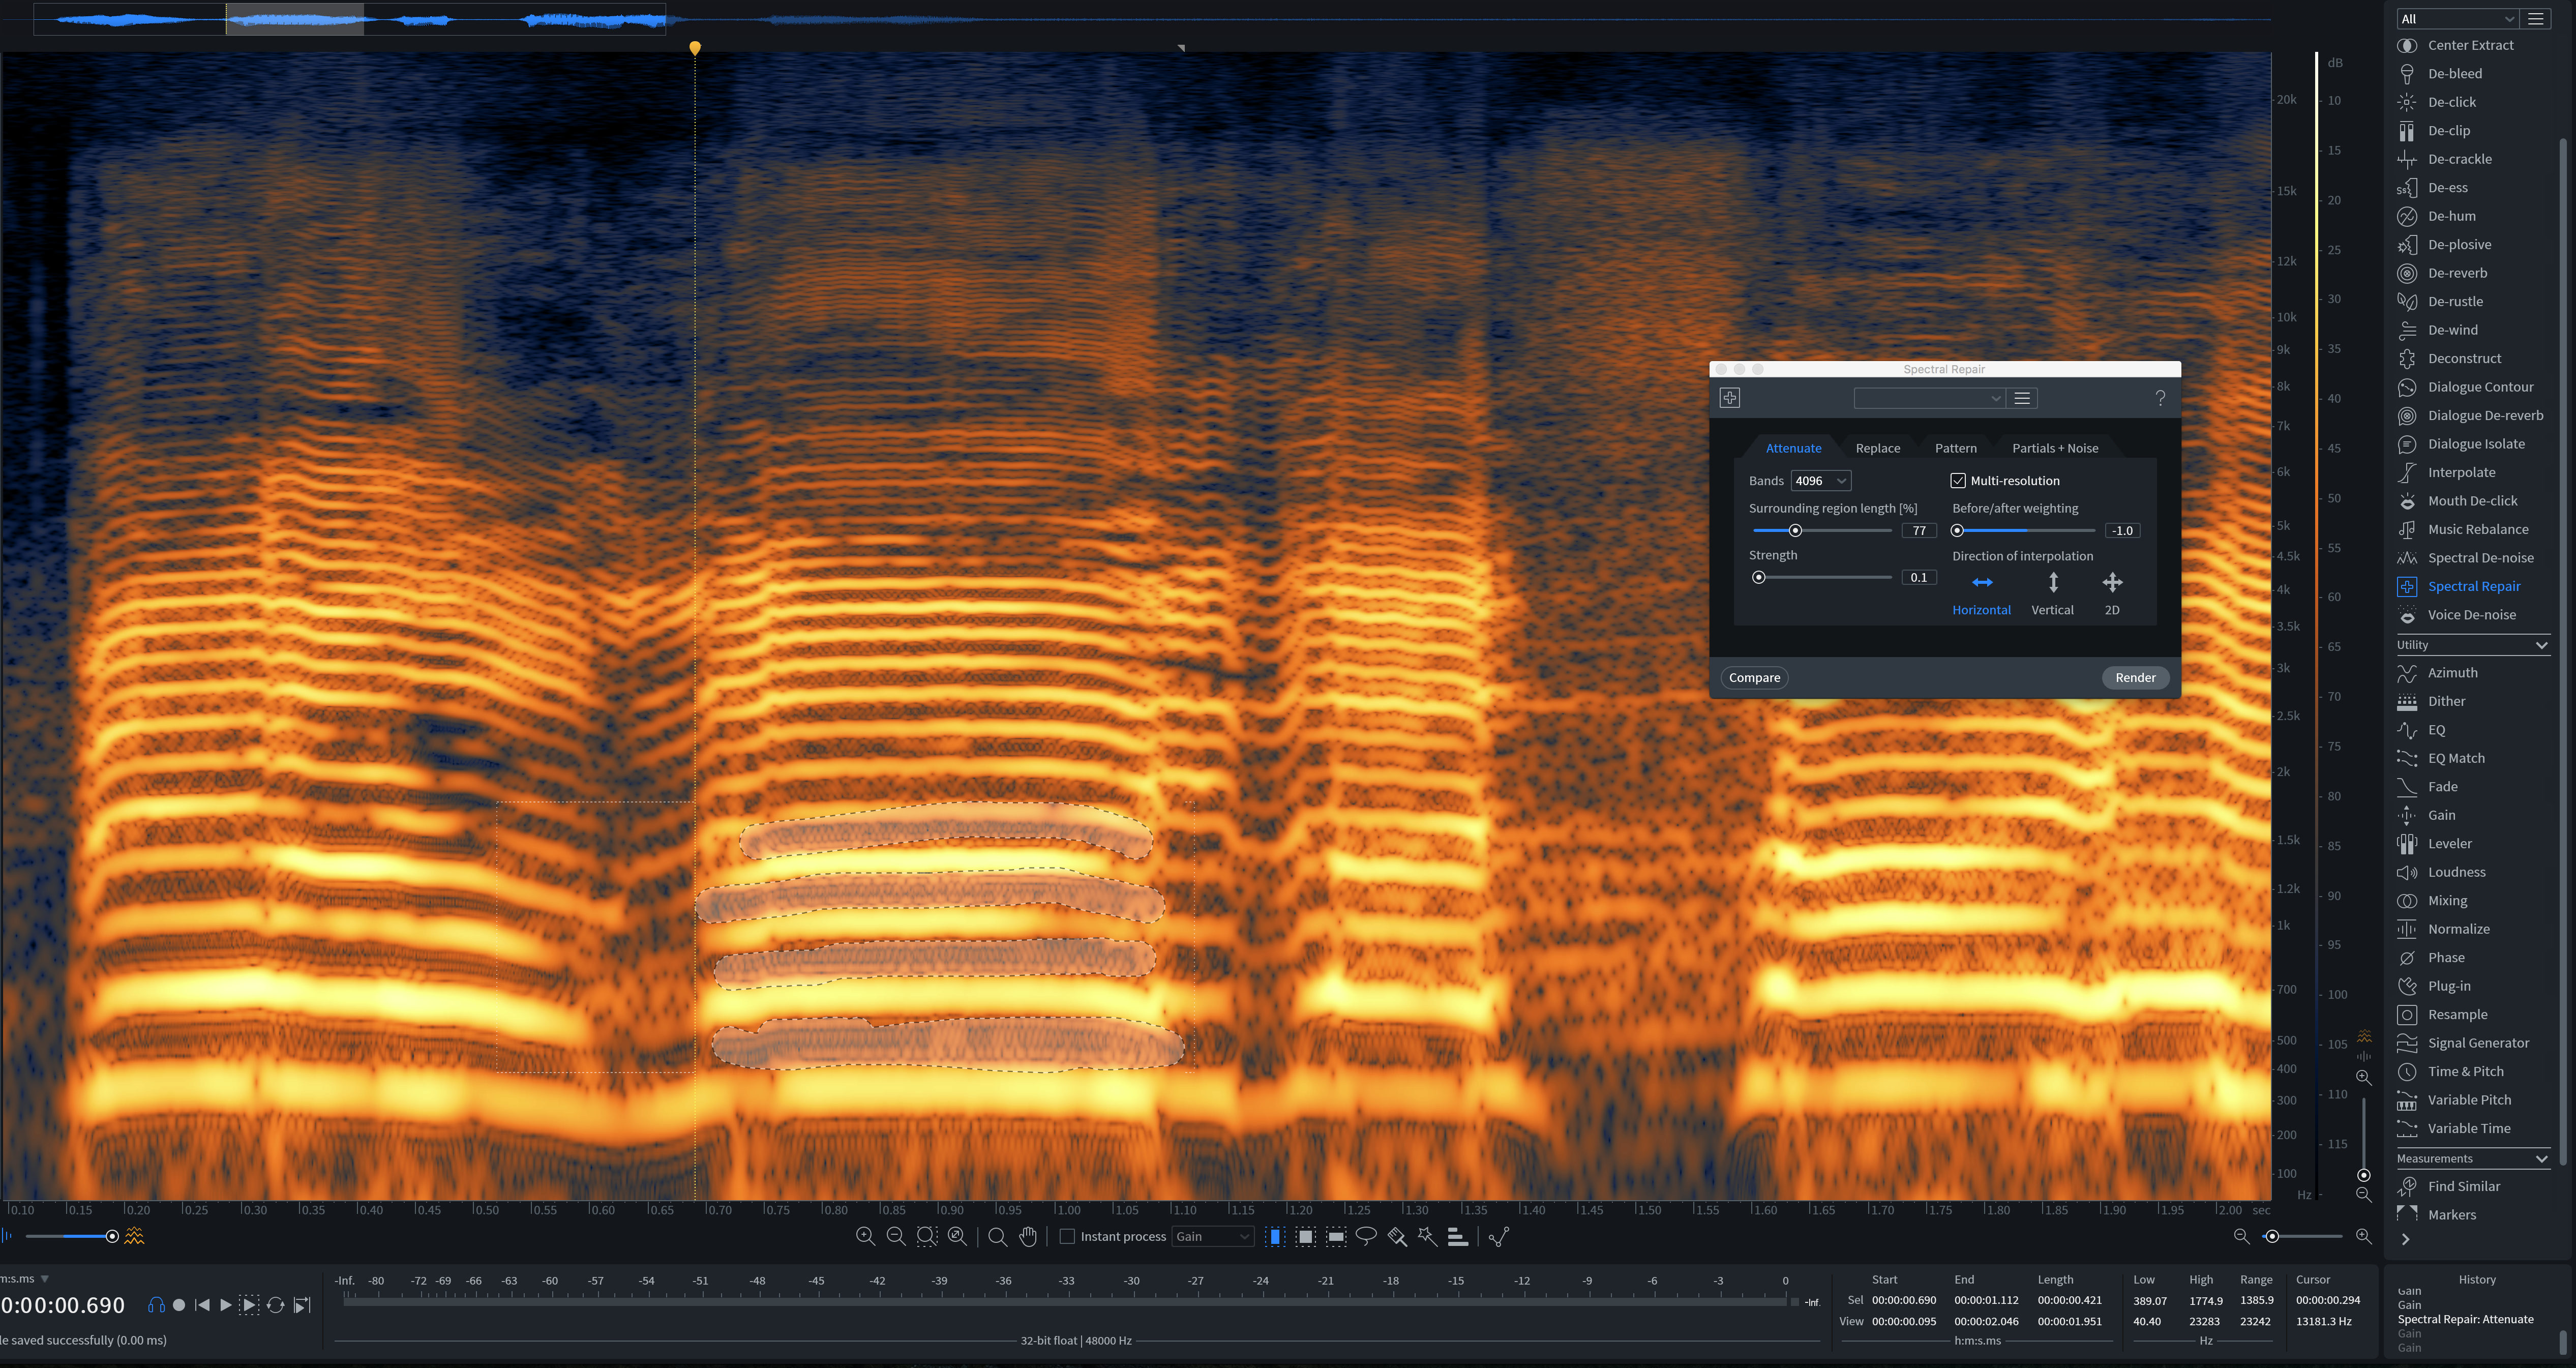Screen dimensions: 2576x1368
Task: Open the Spectral De-noise module
Action: (x=2480, y=558)
